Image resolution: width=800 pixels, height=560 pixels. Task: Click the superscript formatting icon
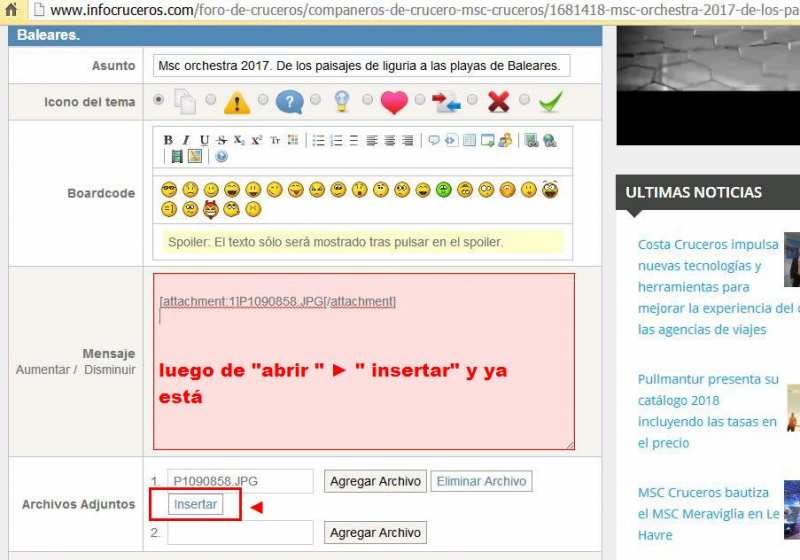[x=257, y=140]
